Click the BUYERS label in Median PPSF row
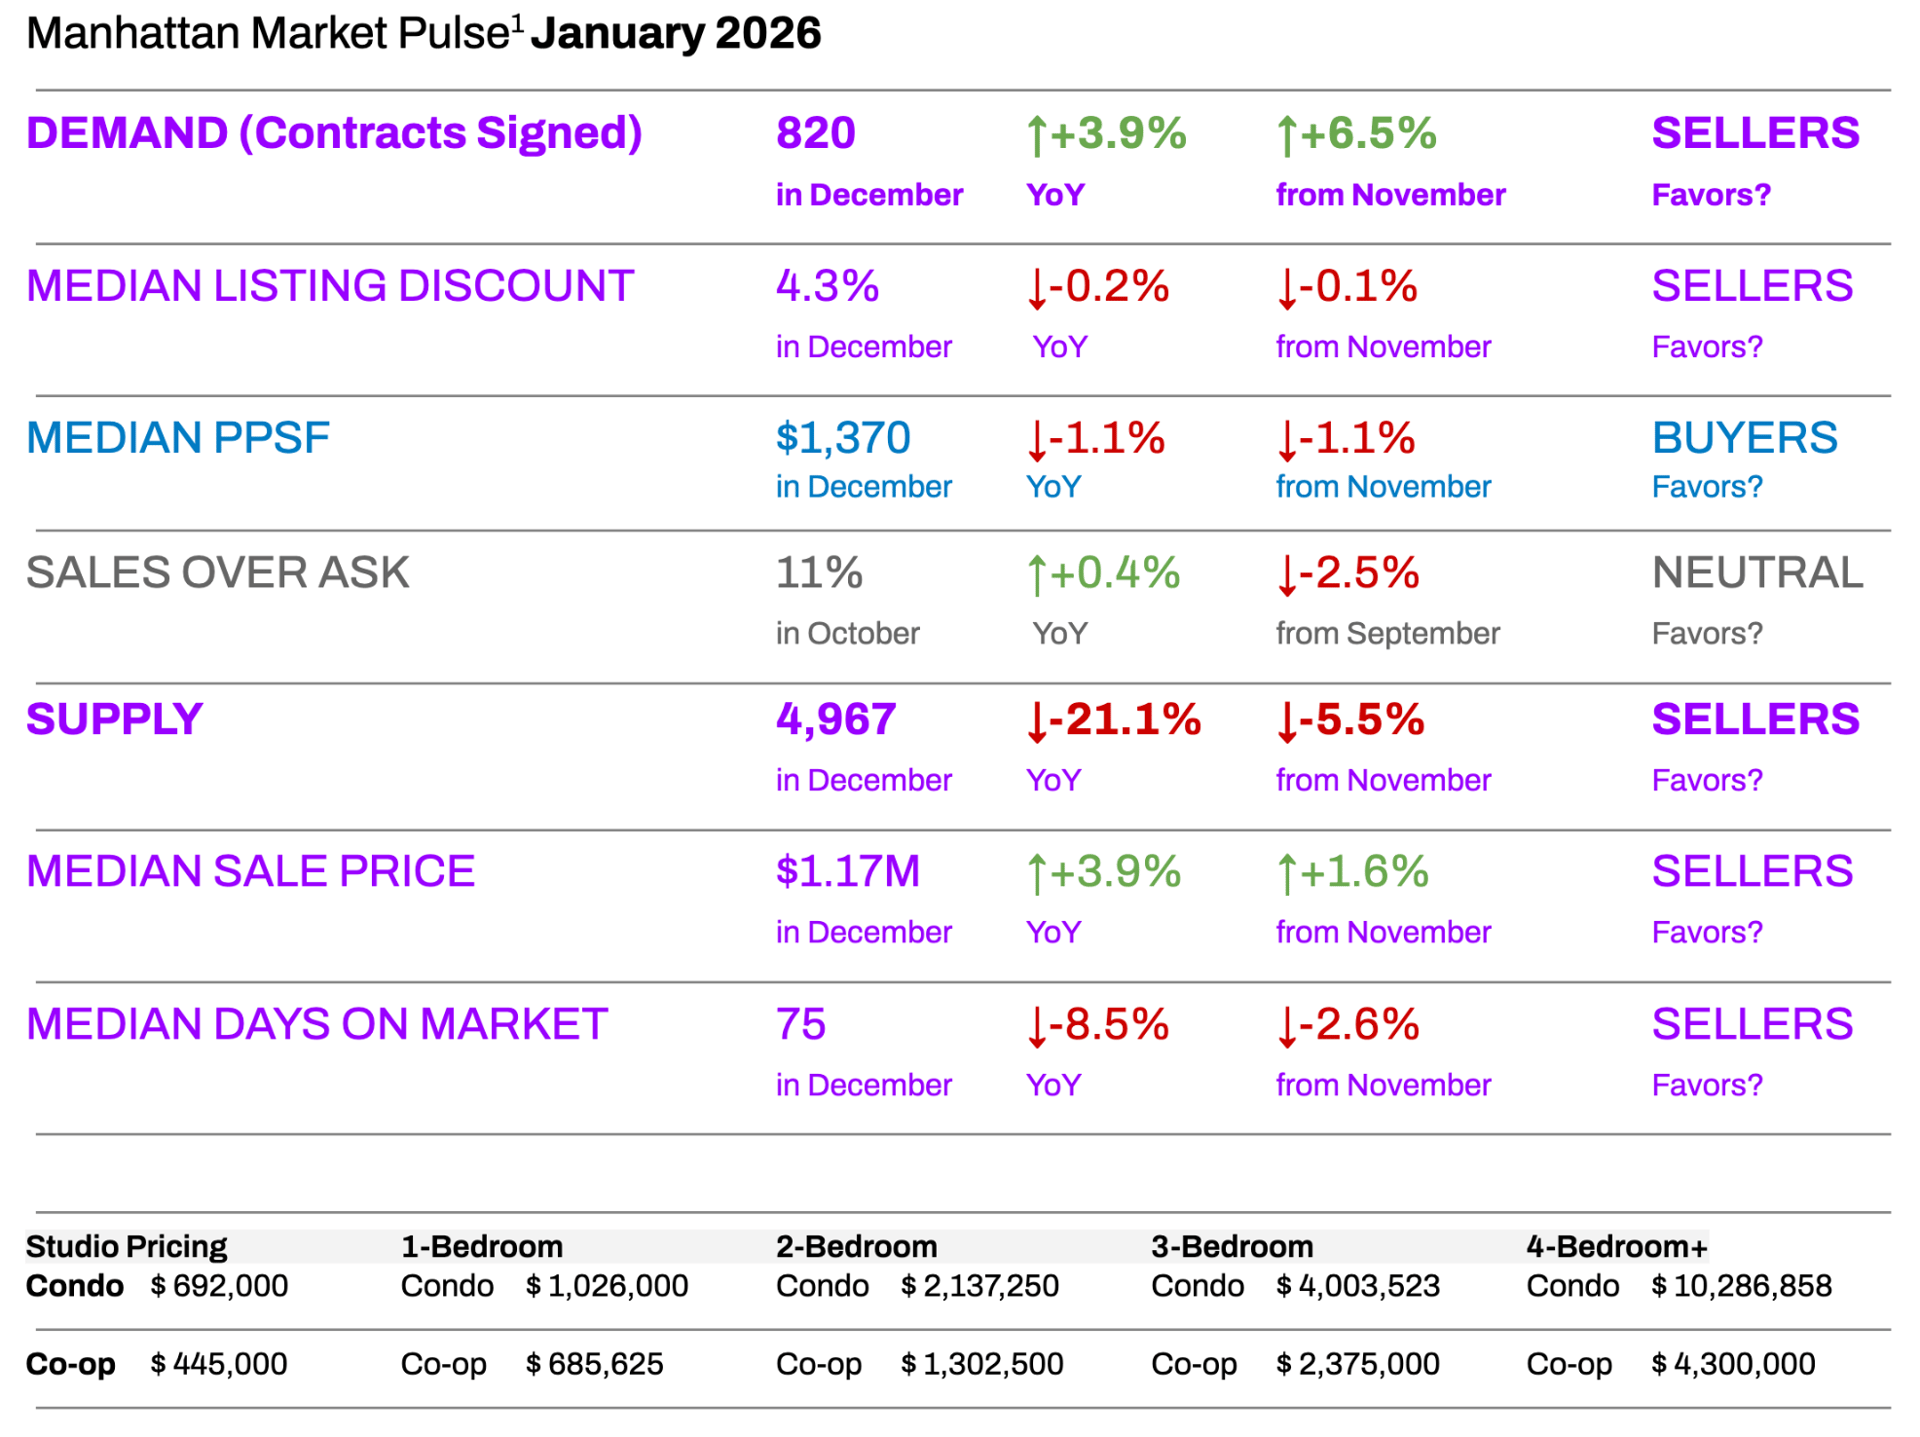Screen dimensions: 1920x1437 pos(1744,438)
